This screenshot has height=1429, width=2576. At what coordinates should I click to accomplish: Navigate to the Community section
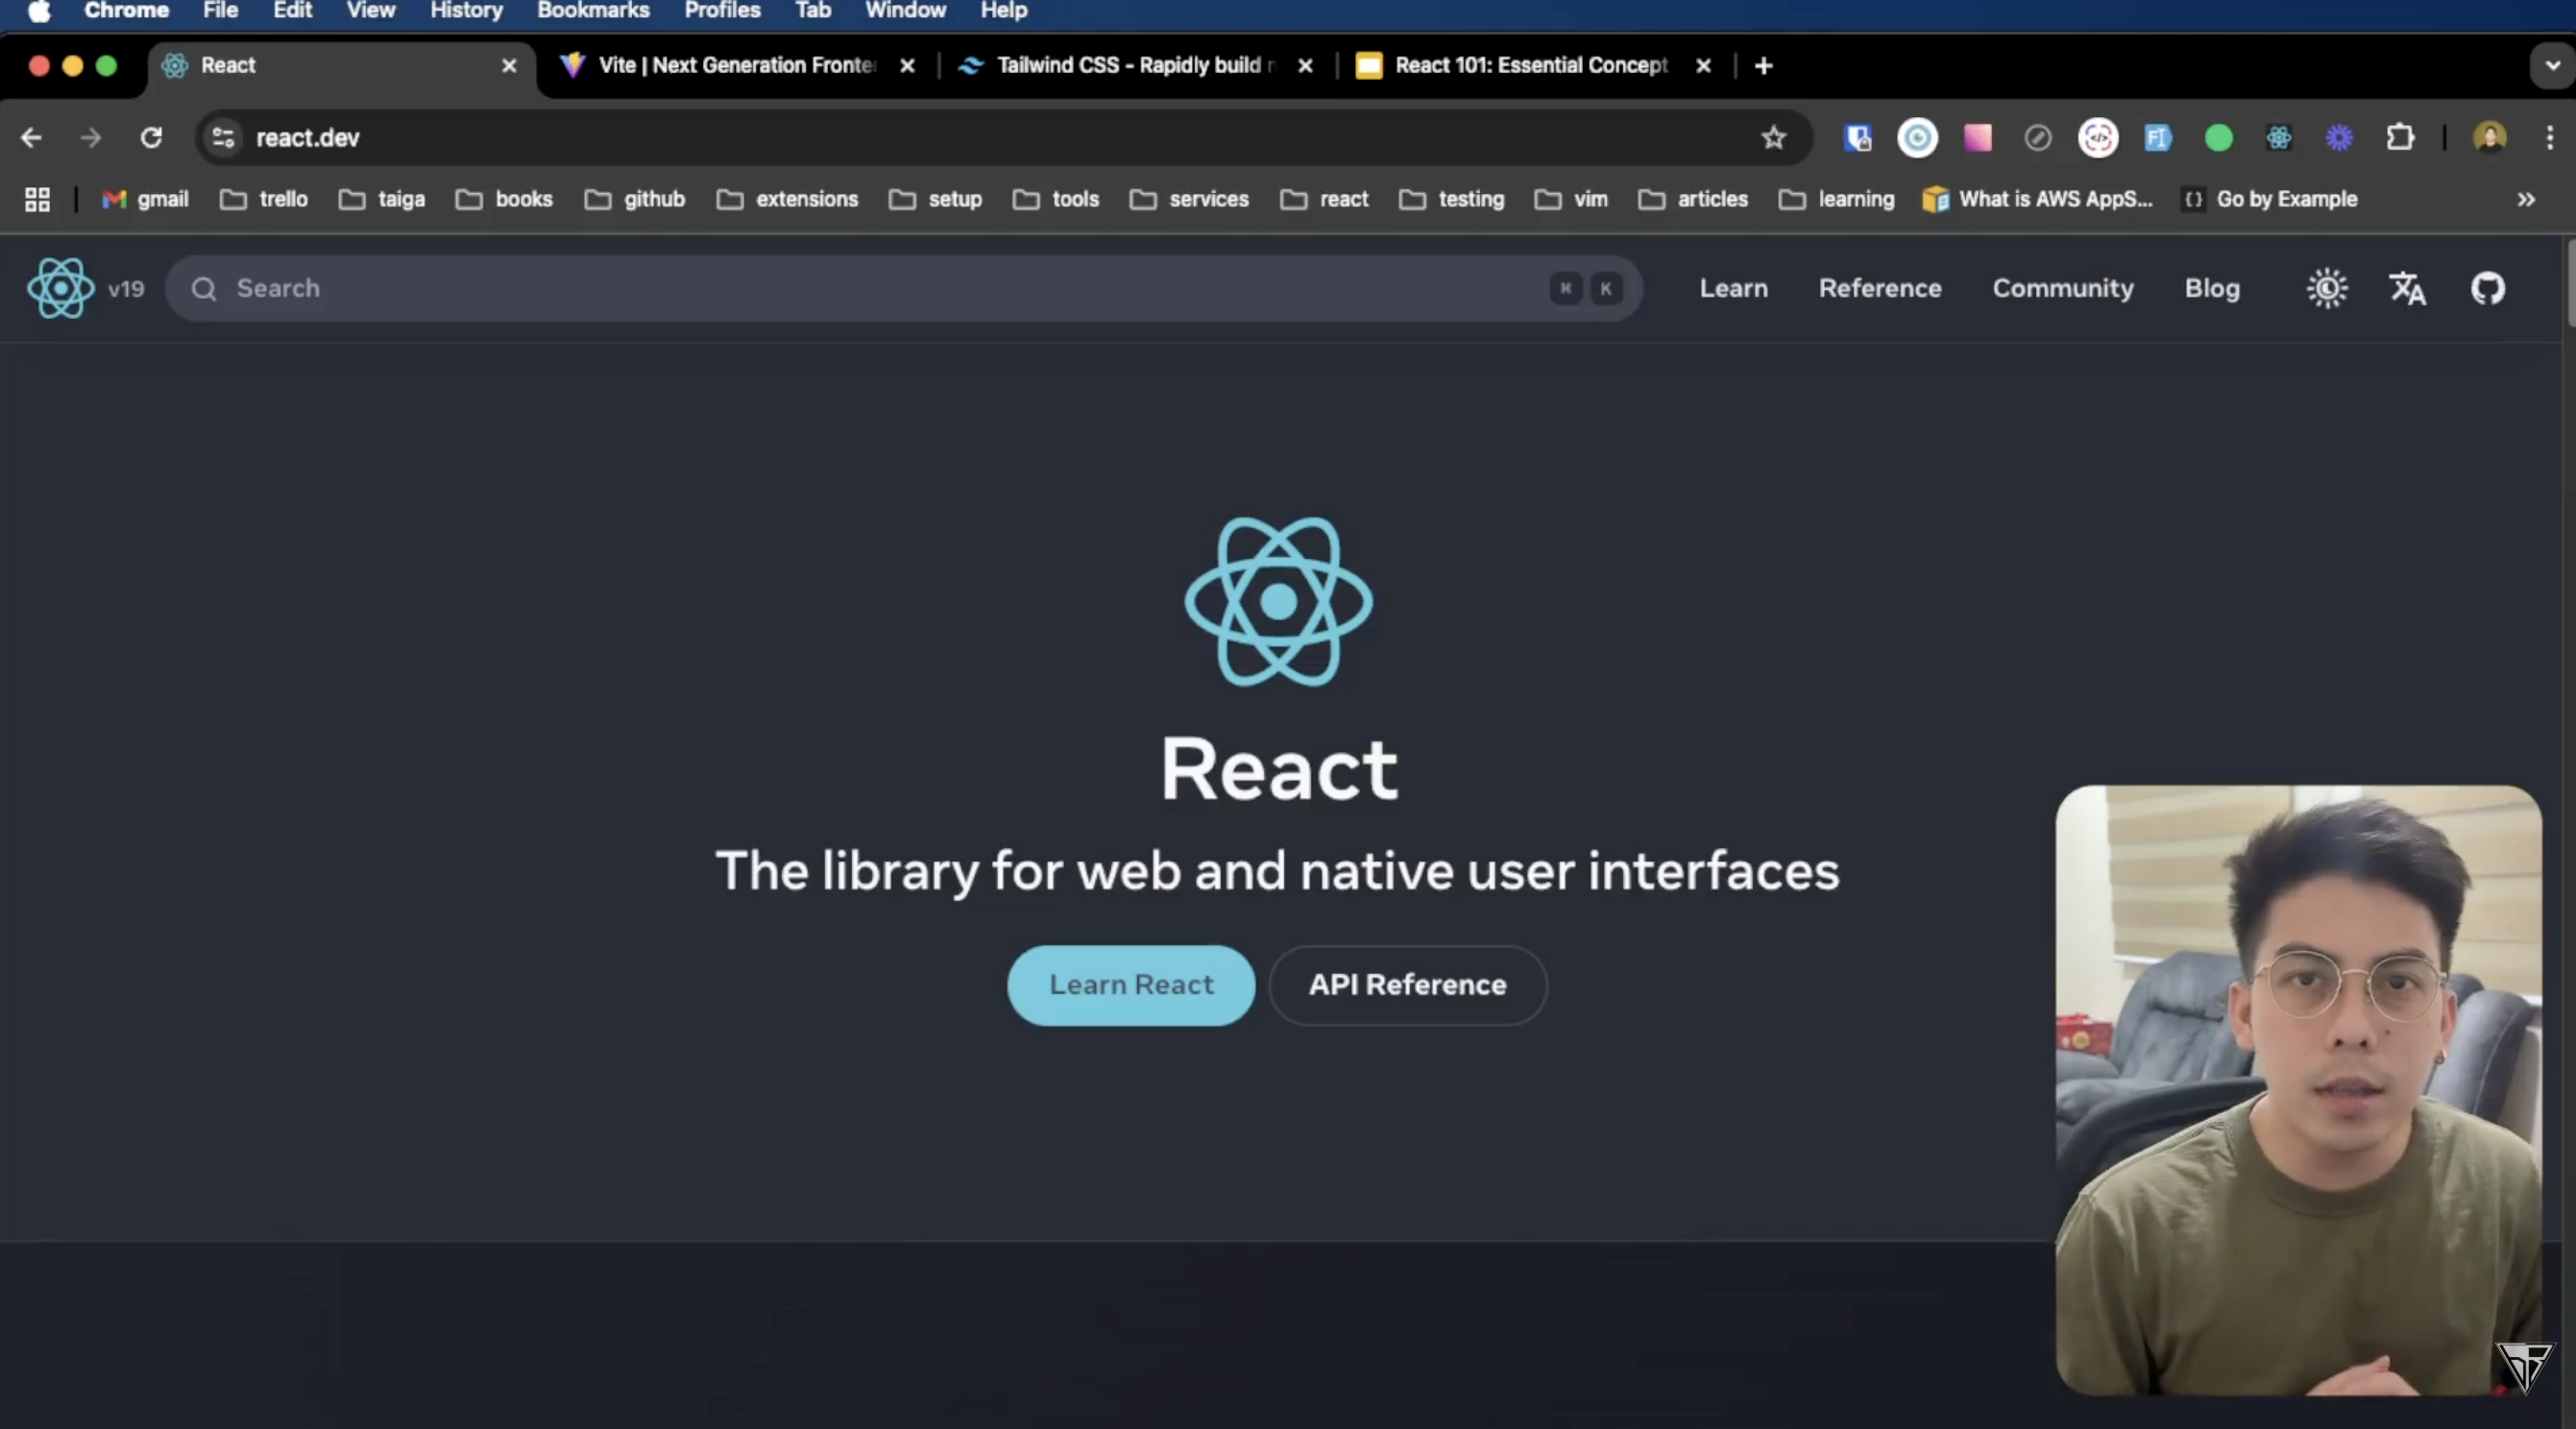tap(2062, 288)
